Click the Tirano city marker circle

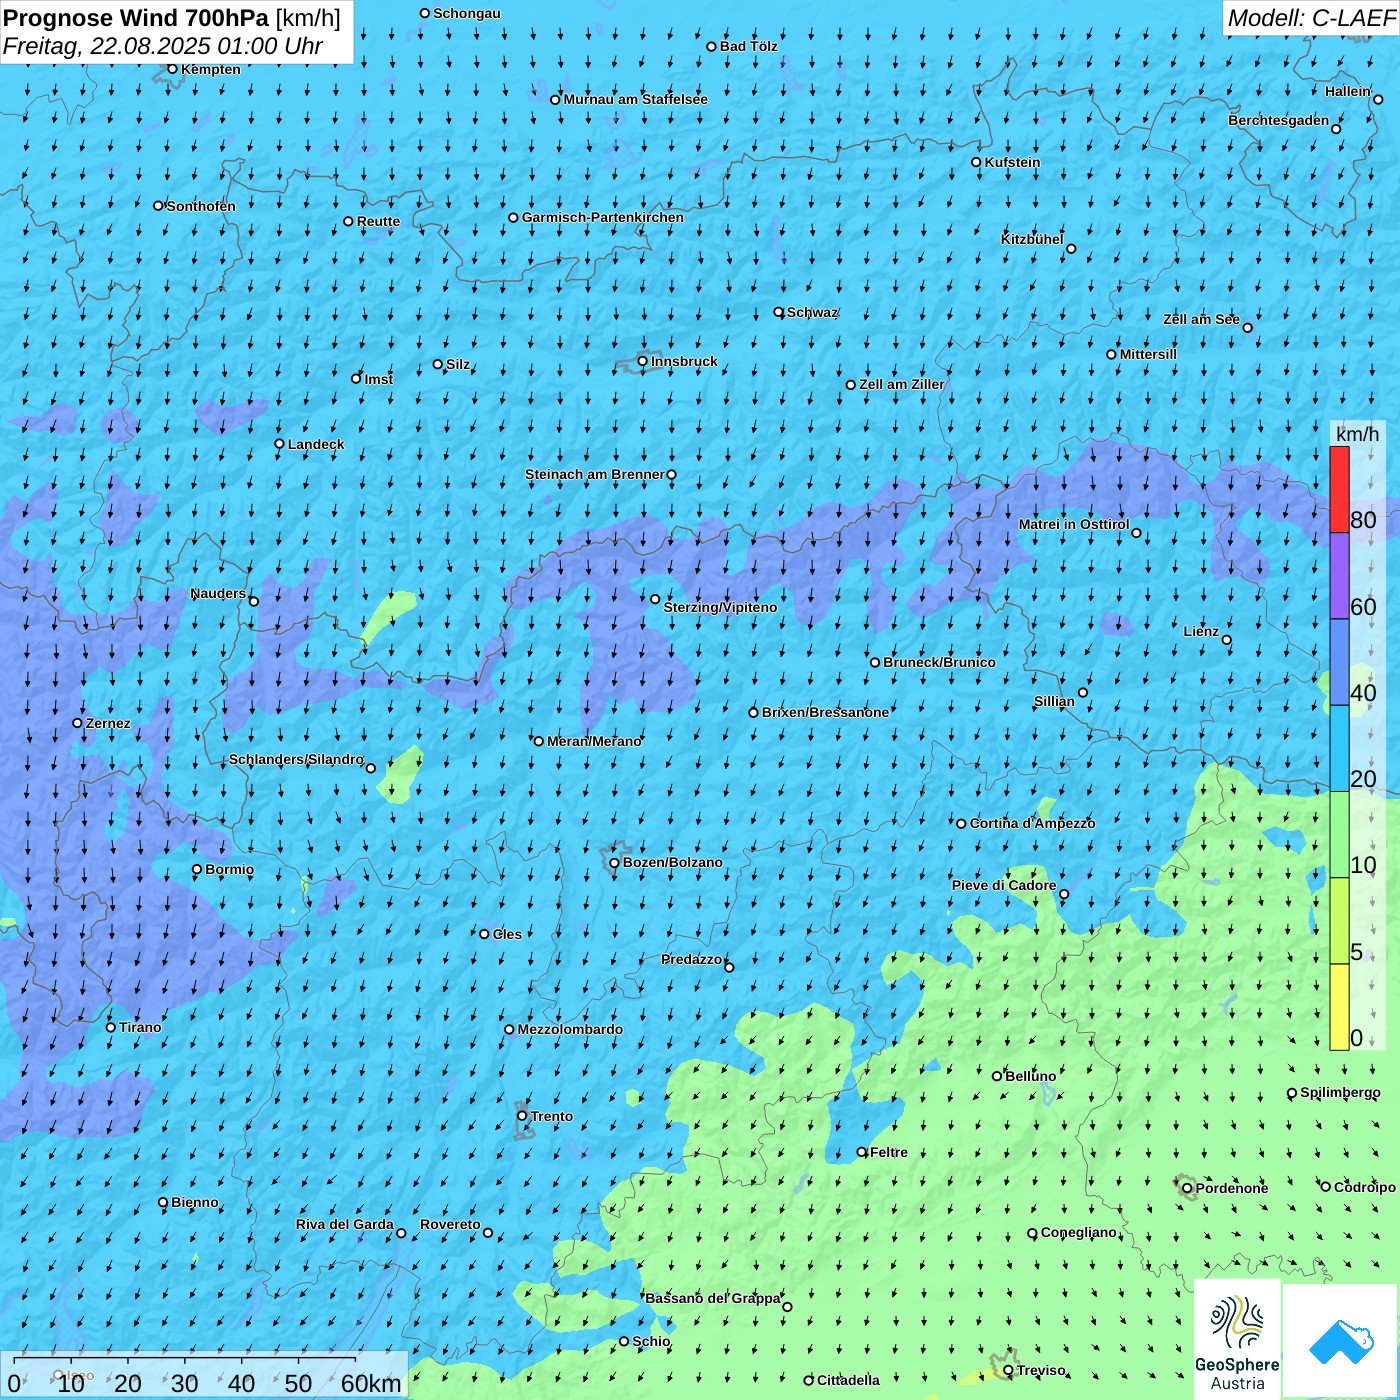[111, 1027]
